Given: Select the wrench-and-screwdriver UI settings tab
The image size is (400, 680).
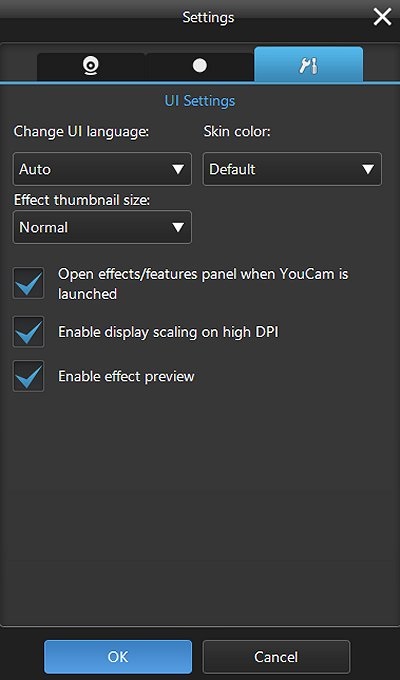Looking at the screenshot, I should tap(308, 65).
